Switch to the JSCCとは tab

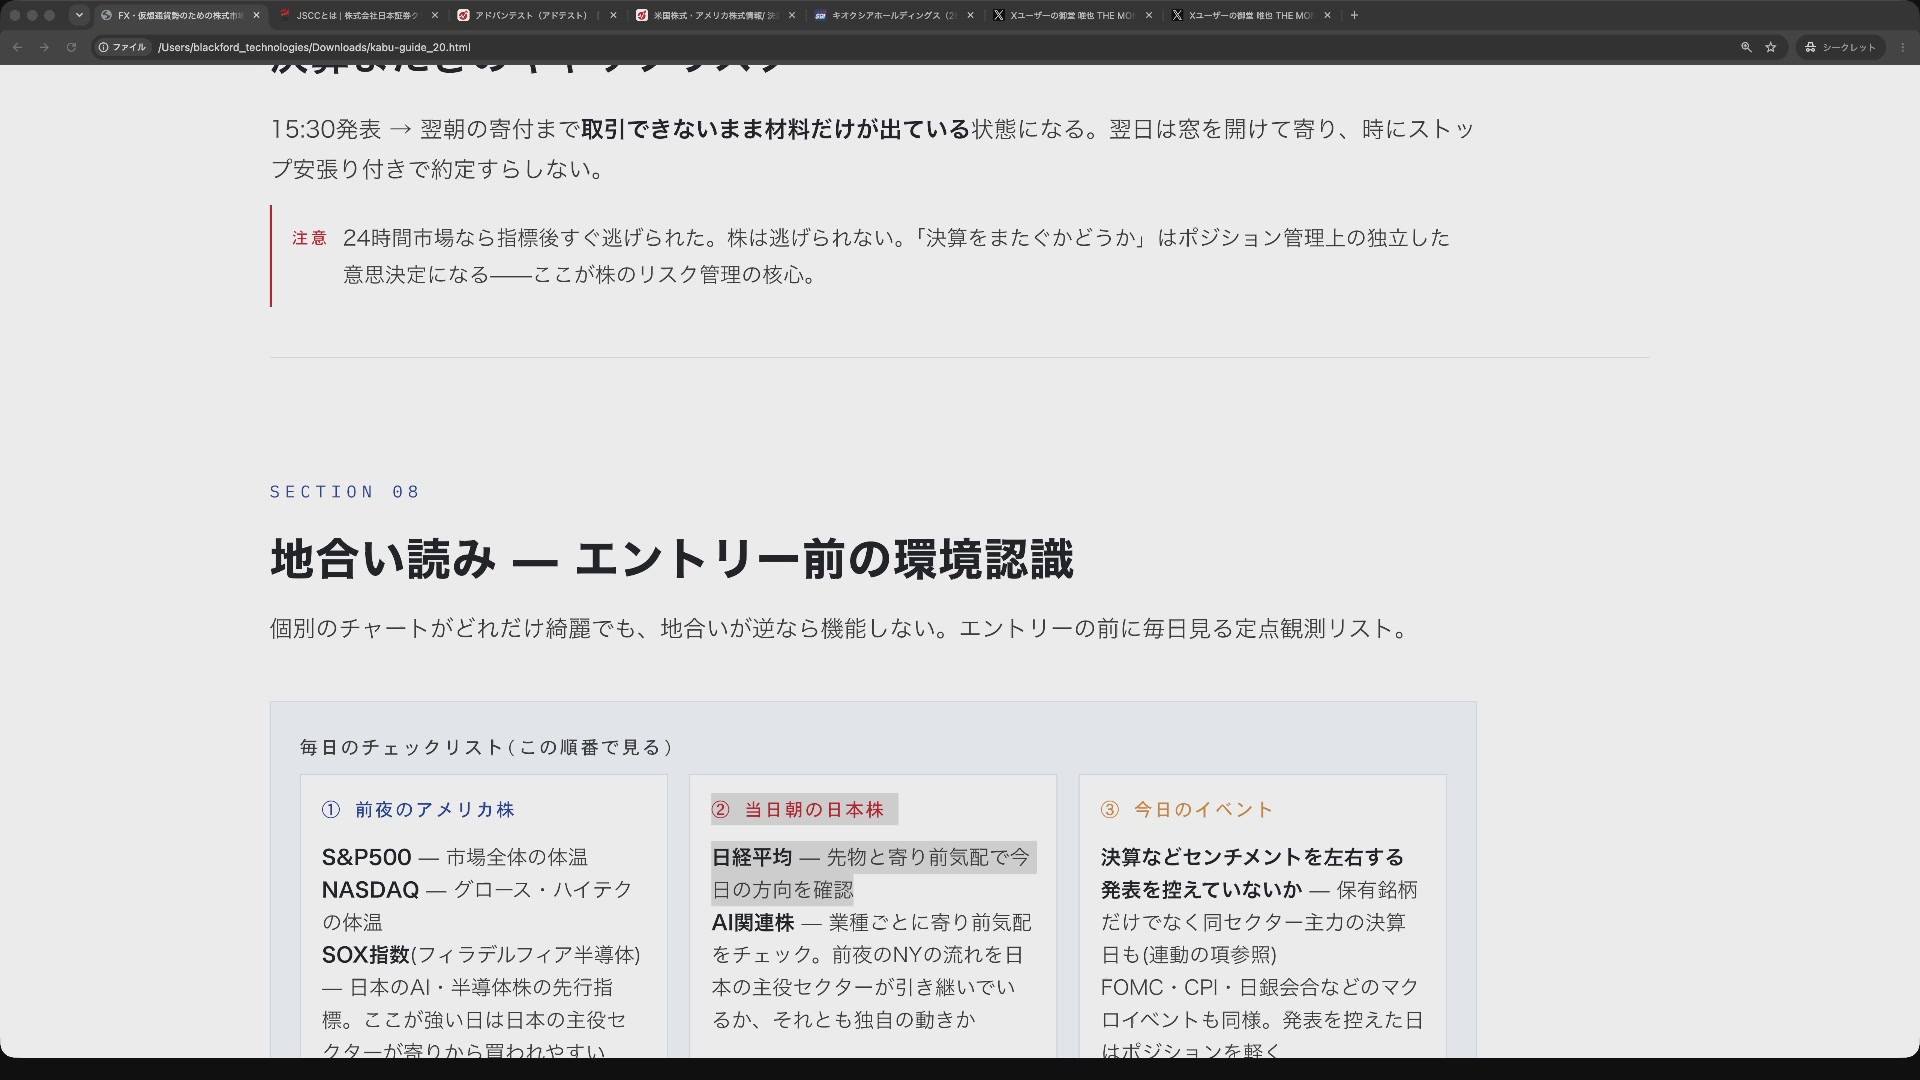tap(357, 15)
